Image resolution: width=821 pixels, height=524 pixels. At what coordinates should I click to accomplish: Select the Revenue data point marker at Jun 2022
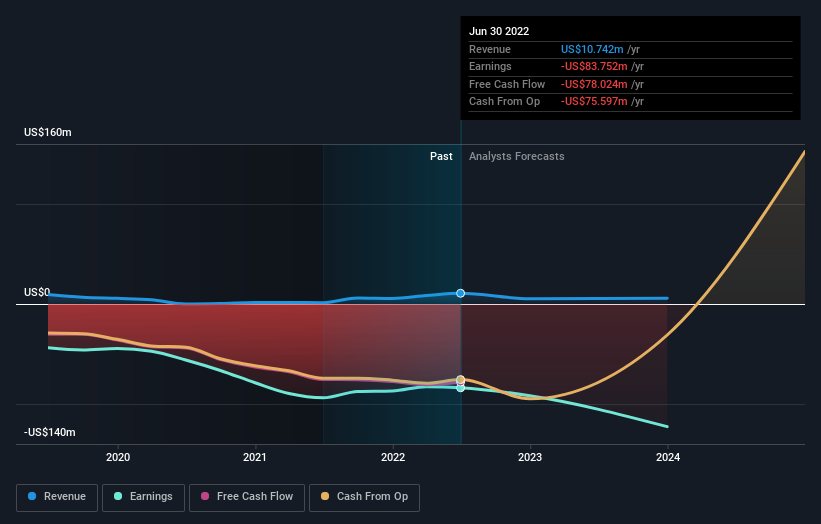[460, 293]
